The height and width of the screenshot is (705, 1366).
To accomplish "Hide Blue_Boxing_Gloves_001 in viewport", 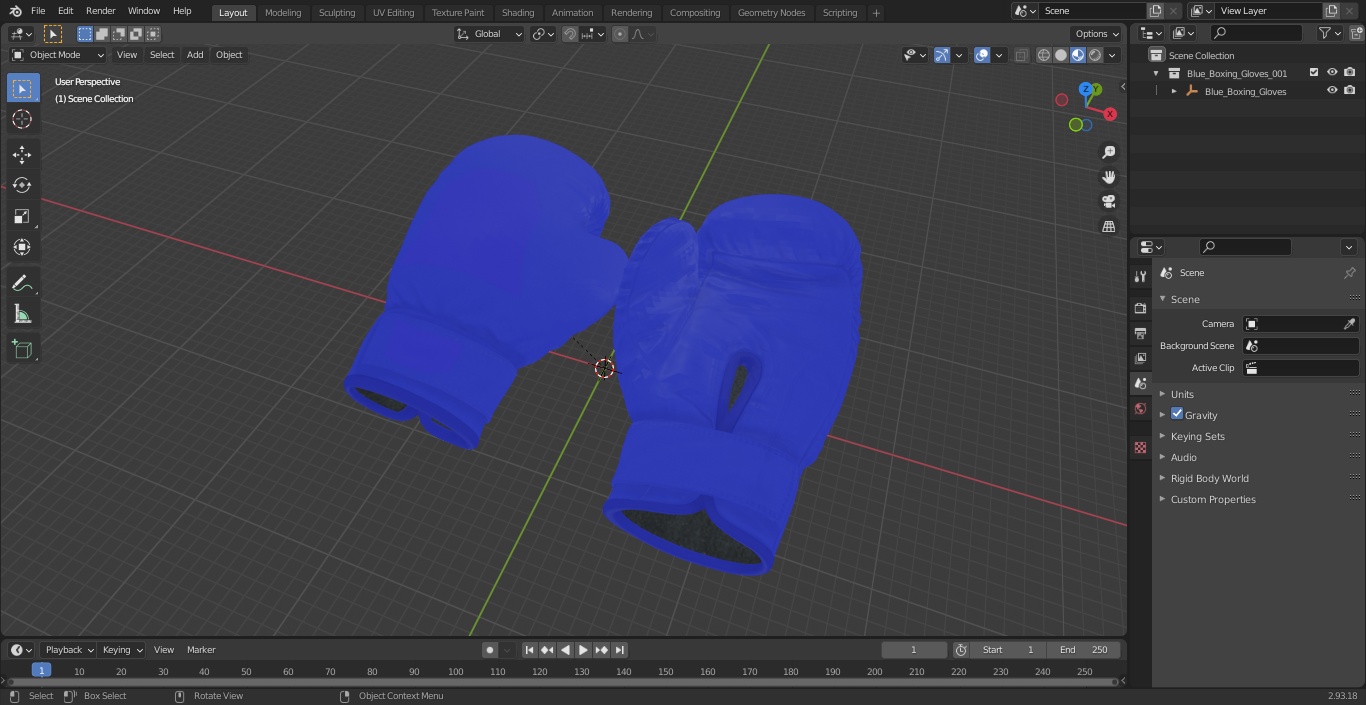I will coord(1332,73).
